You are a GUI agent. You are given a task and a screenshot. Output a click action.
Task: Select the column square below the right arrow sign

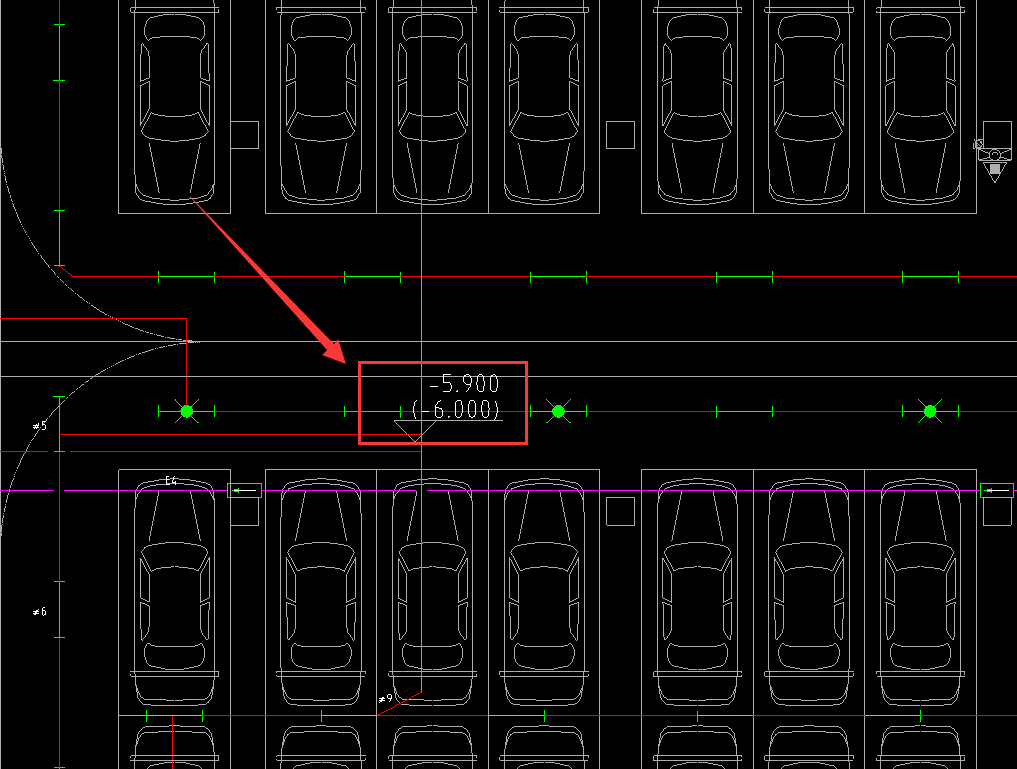tap(998, 512)
